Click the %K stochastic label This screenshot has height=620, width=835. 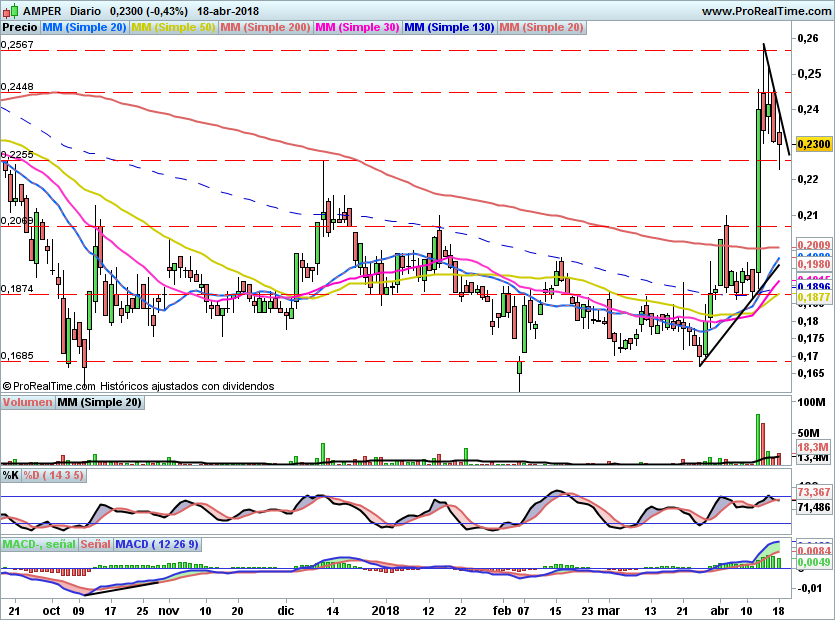click(x=11, y=474)
